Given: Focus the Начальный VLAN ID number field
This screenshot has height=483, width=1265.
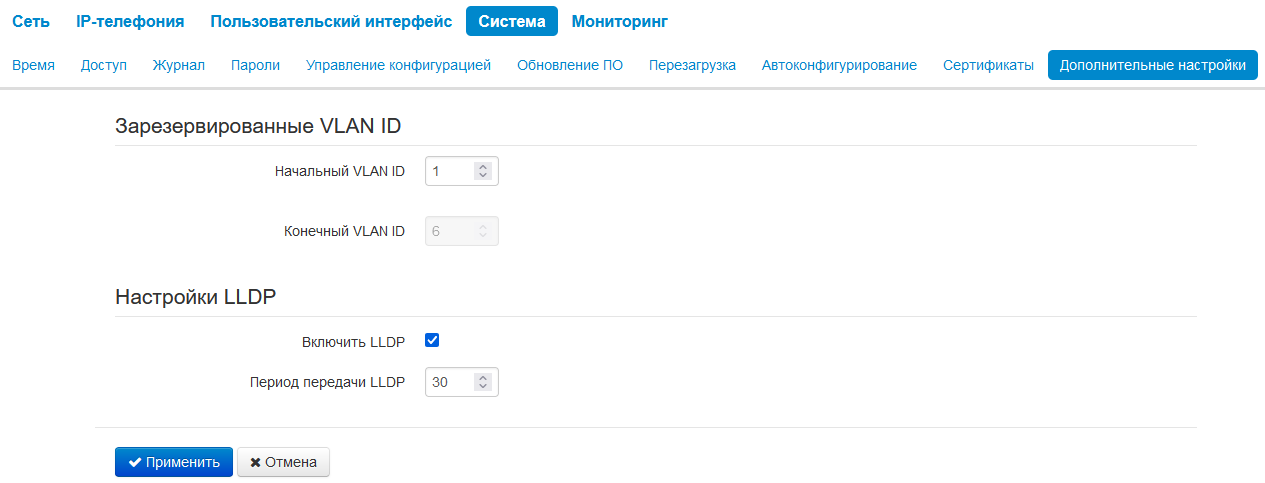Looking at the screenshot, I should click(450, 171).
